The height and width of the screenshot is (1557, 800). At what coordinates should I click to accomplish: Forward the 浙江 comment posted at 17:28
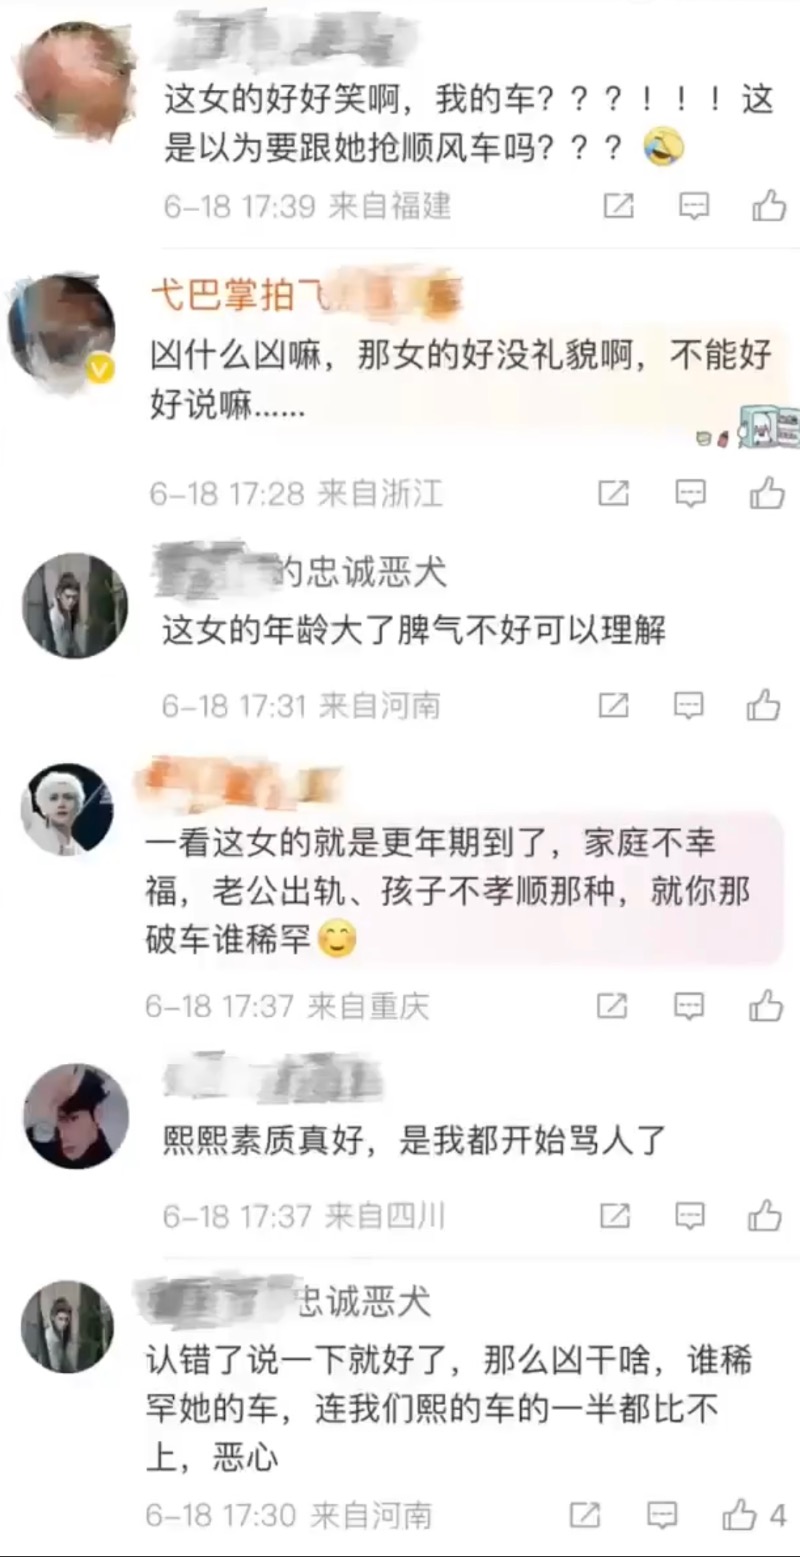[612, 493]
